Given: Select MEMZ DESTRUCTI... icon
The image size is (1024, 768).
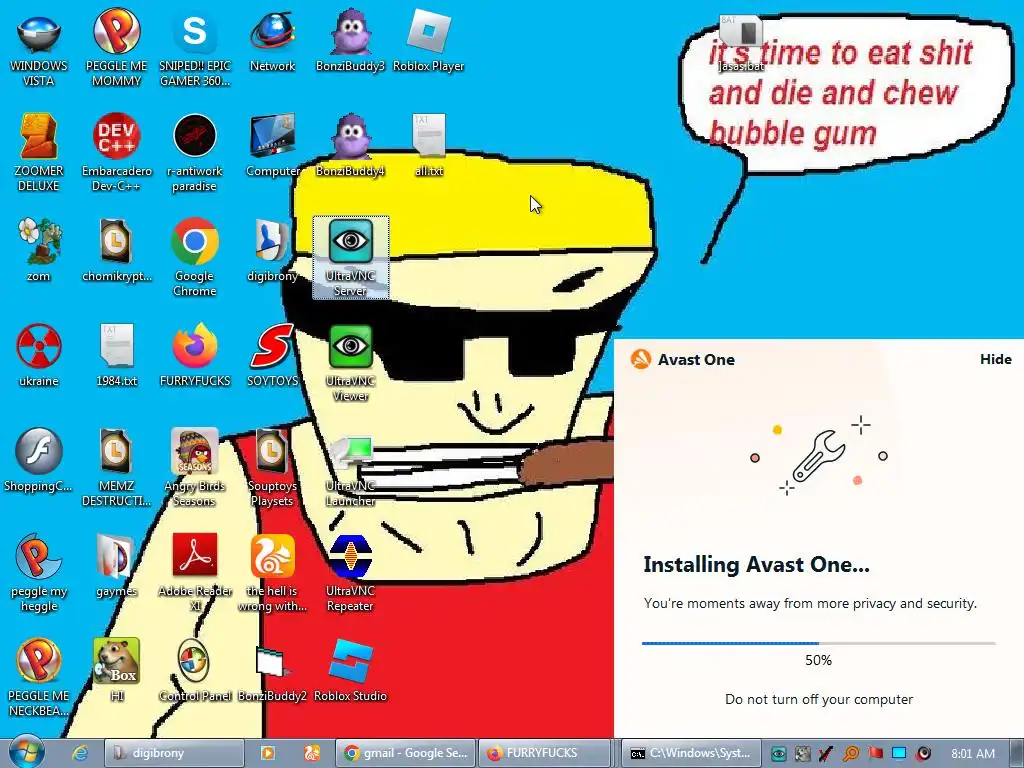Looking at the screenshot, I should pyautogui.click(x=116, y=468).
